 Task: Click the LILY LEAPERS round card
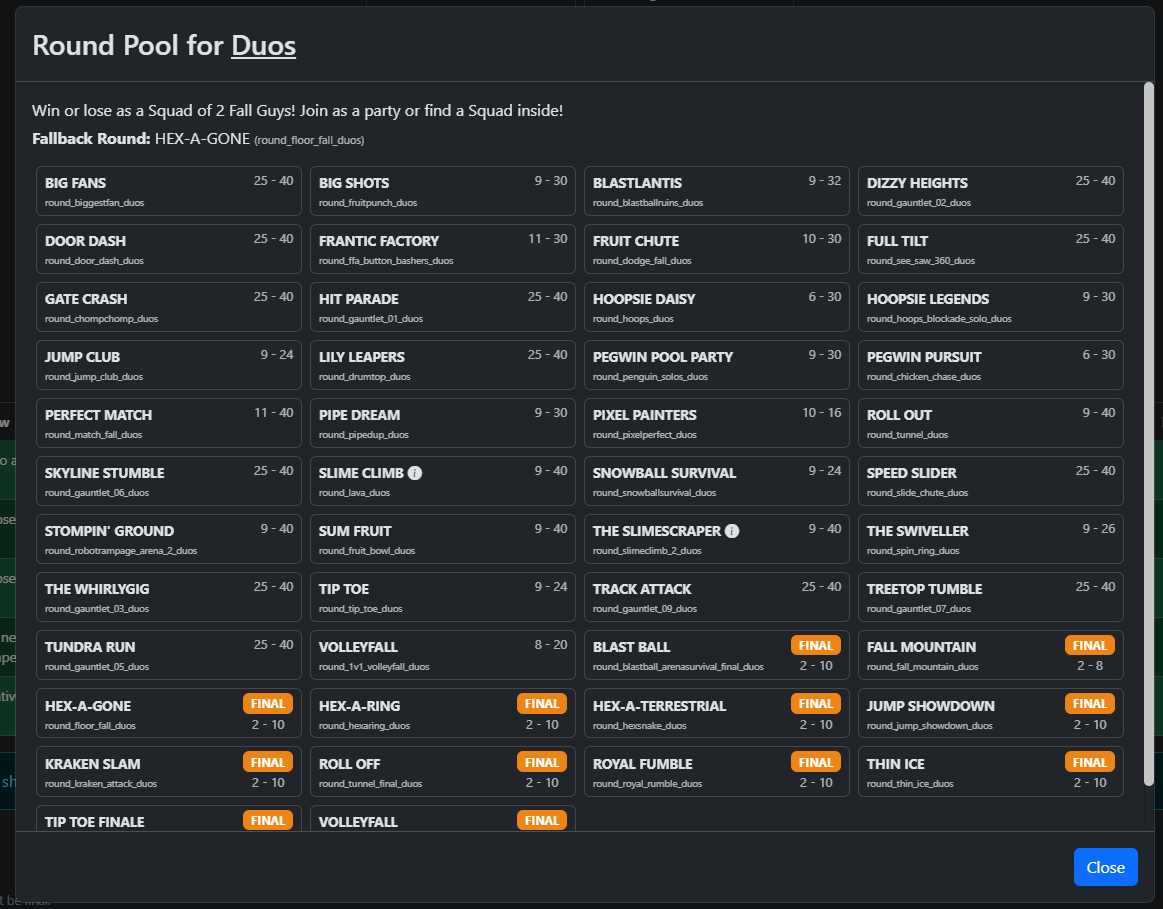443,365
